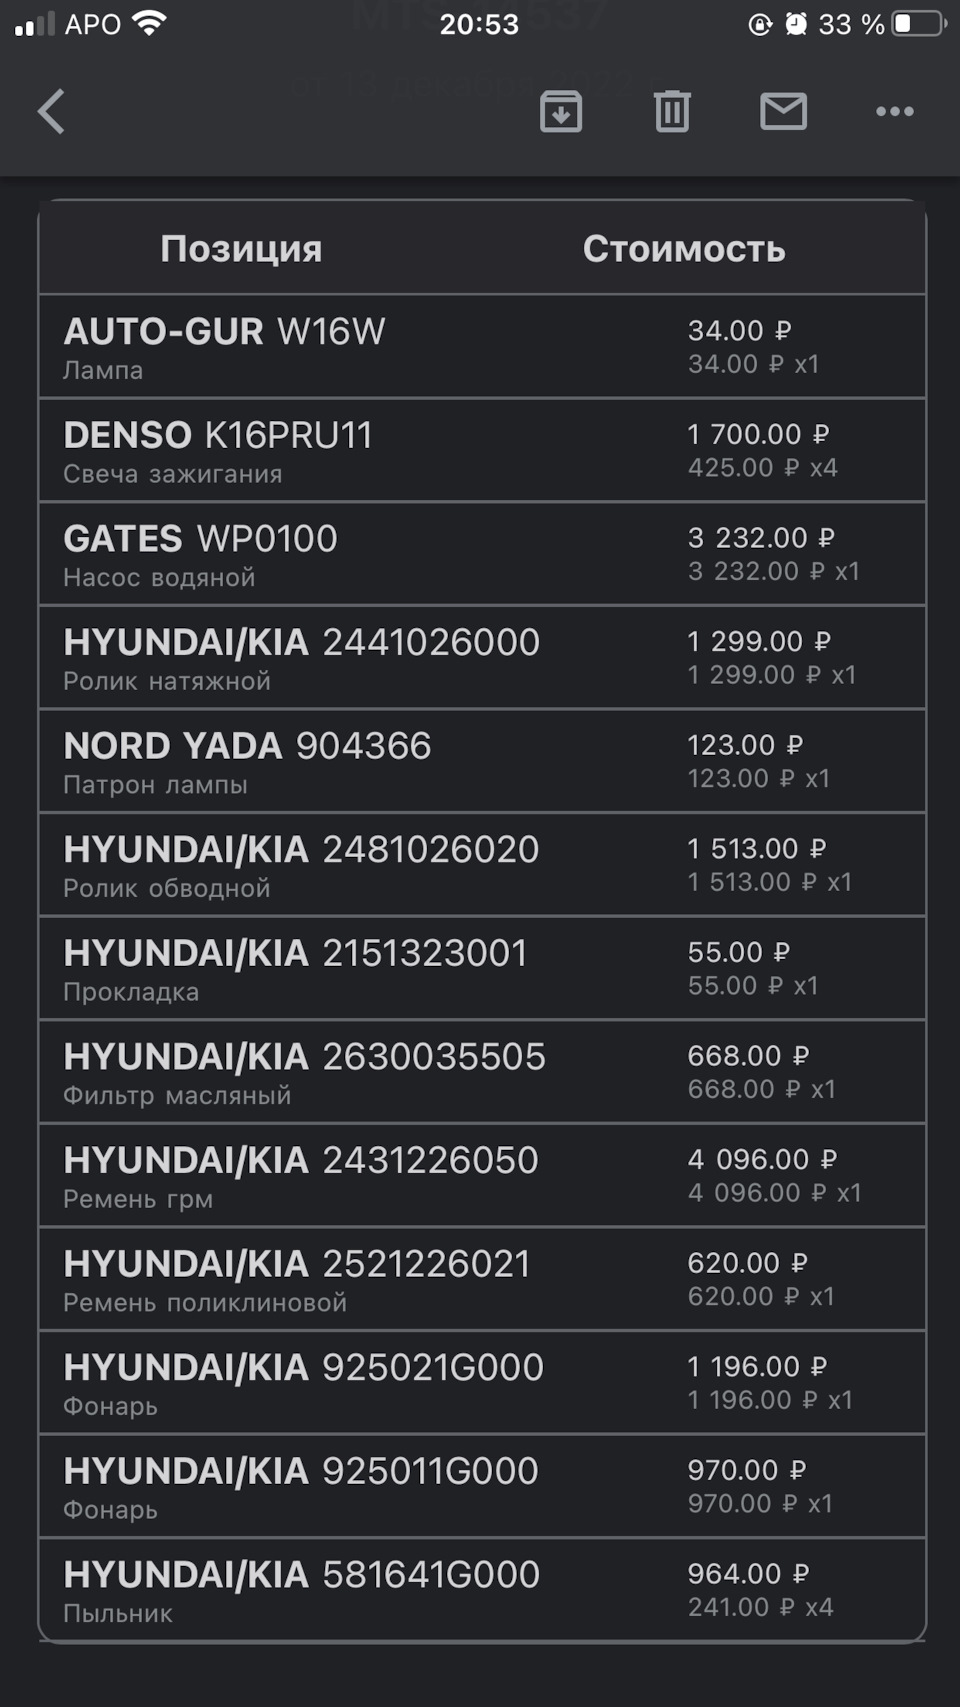Open the three-dots more options menu

pos(894,111)
